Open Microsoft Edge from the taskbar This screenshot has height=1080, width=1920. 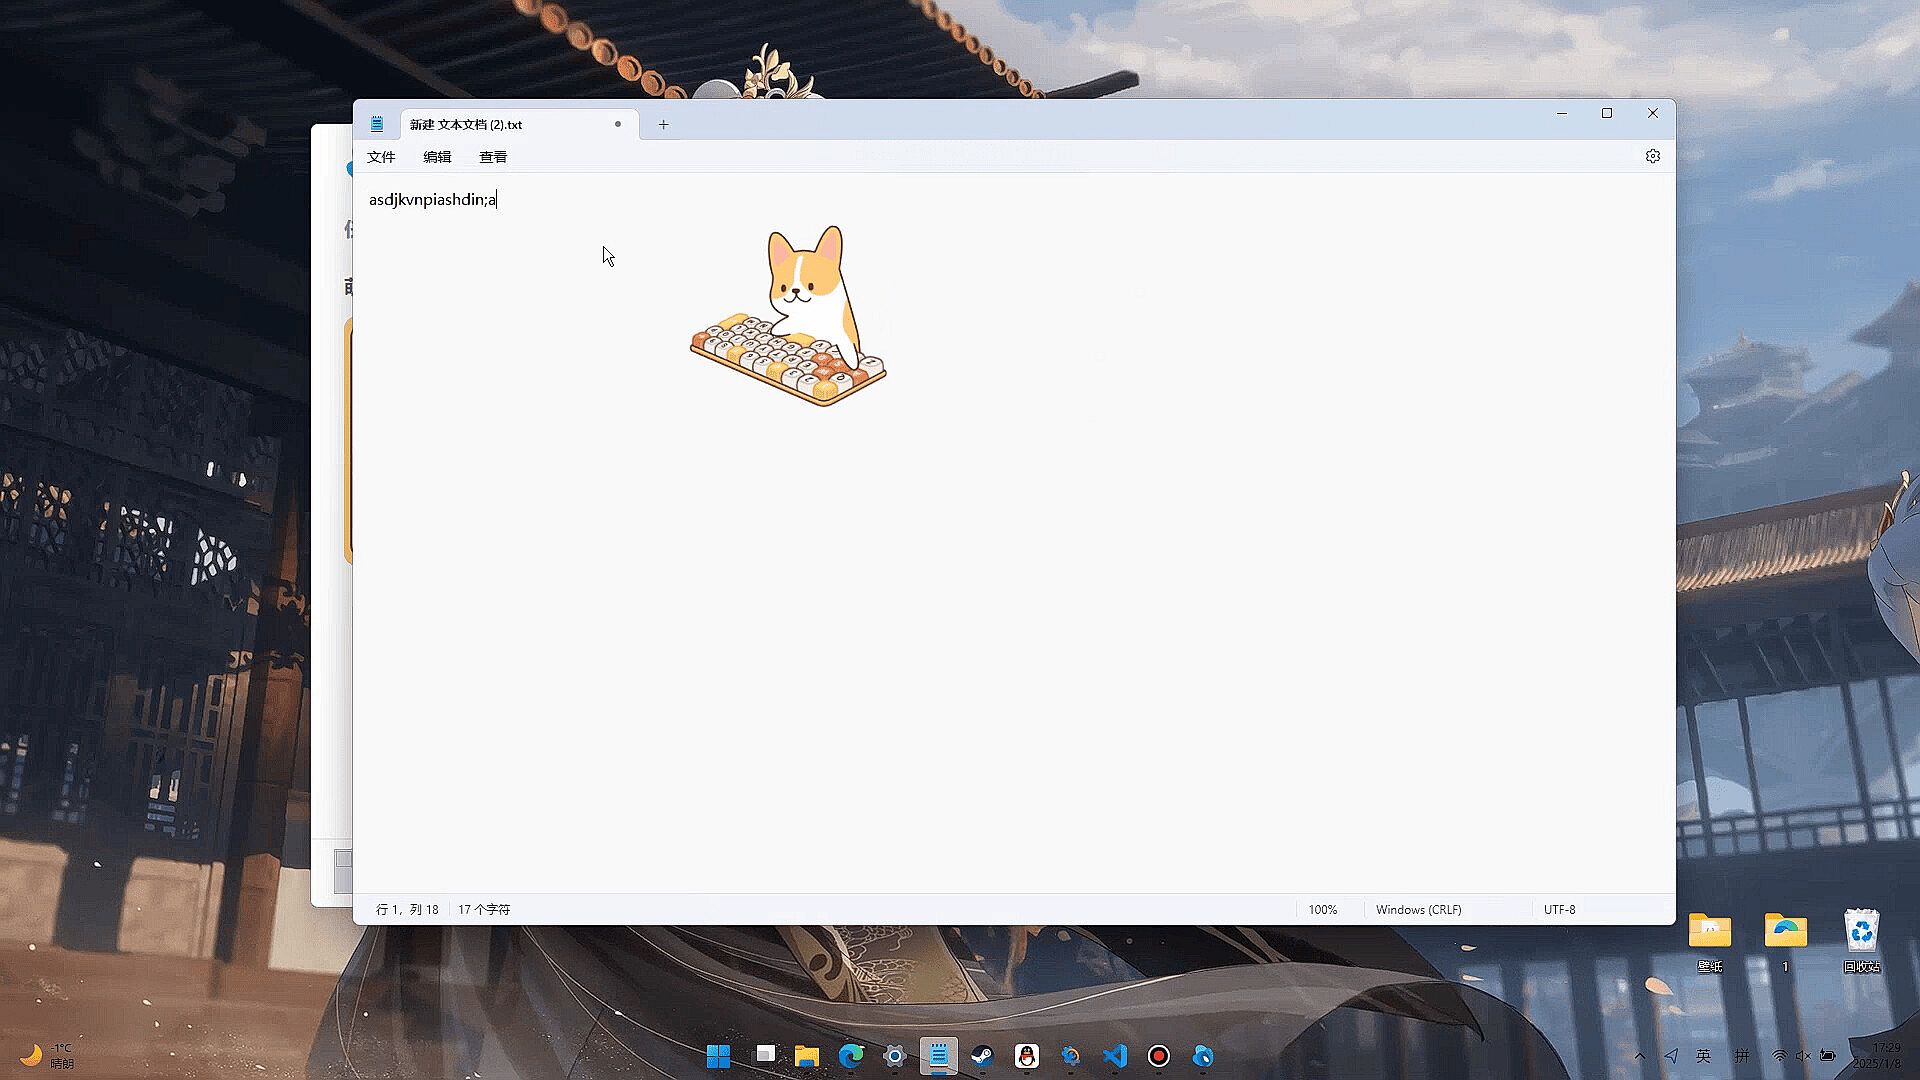coord(851,1056)
